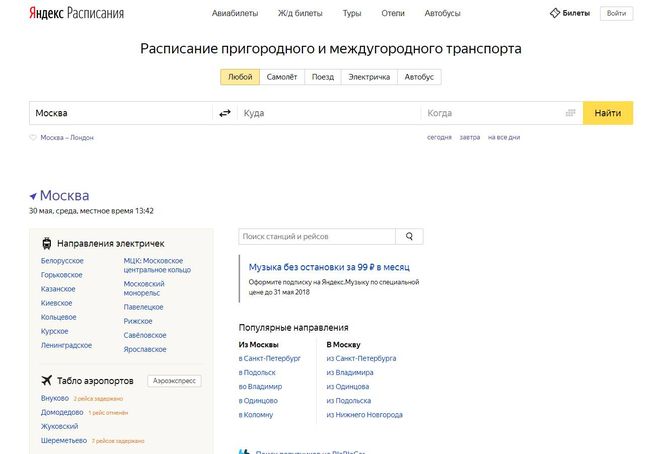Click the yellow Найти button
Screen dimensions: 670x454
[608, 113]
